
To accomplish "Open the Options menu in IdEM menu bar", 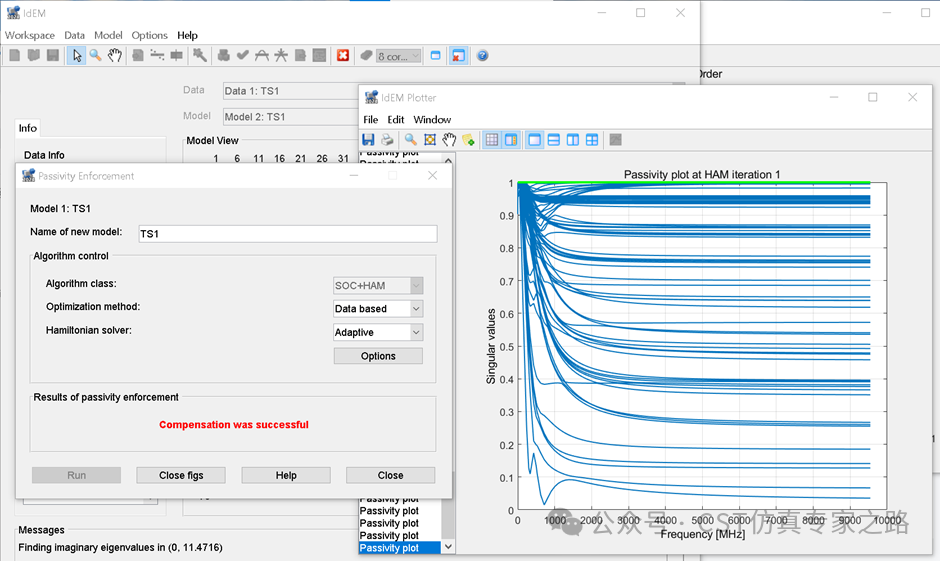I will tap(149, 35).
